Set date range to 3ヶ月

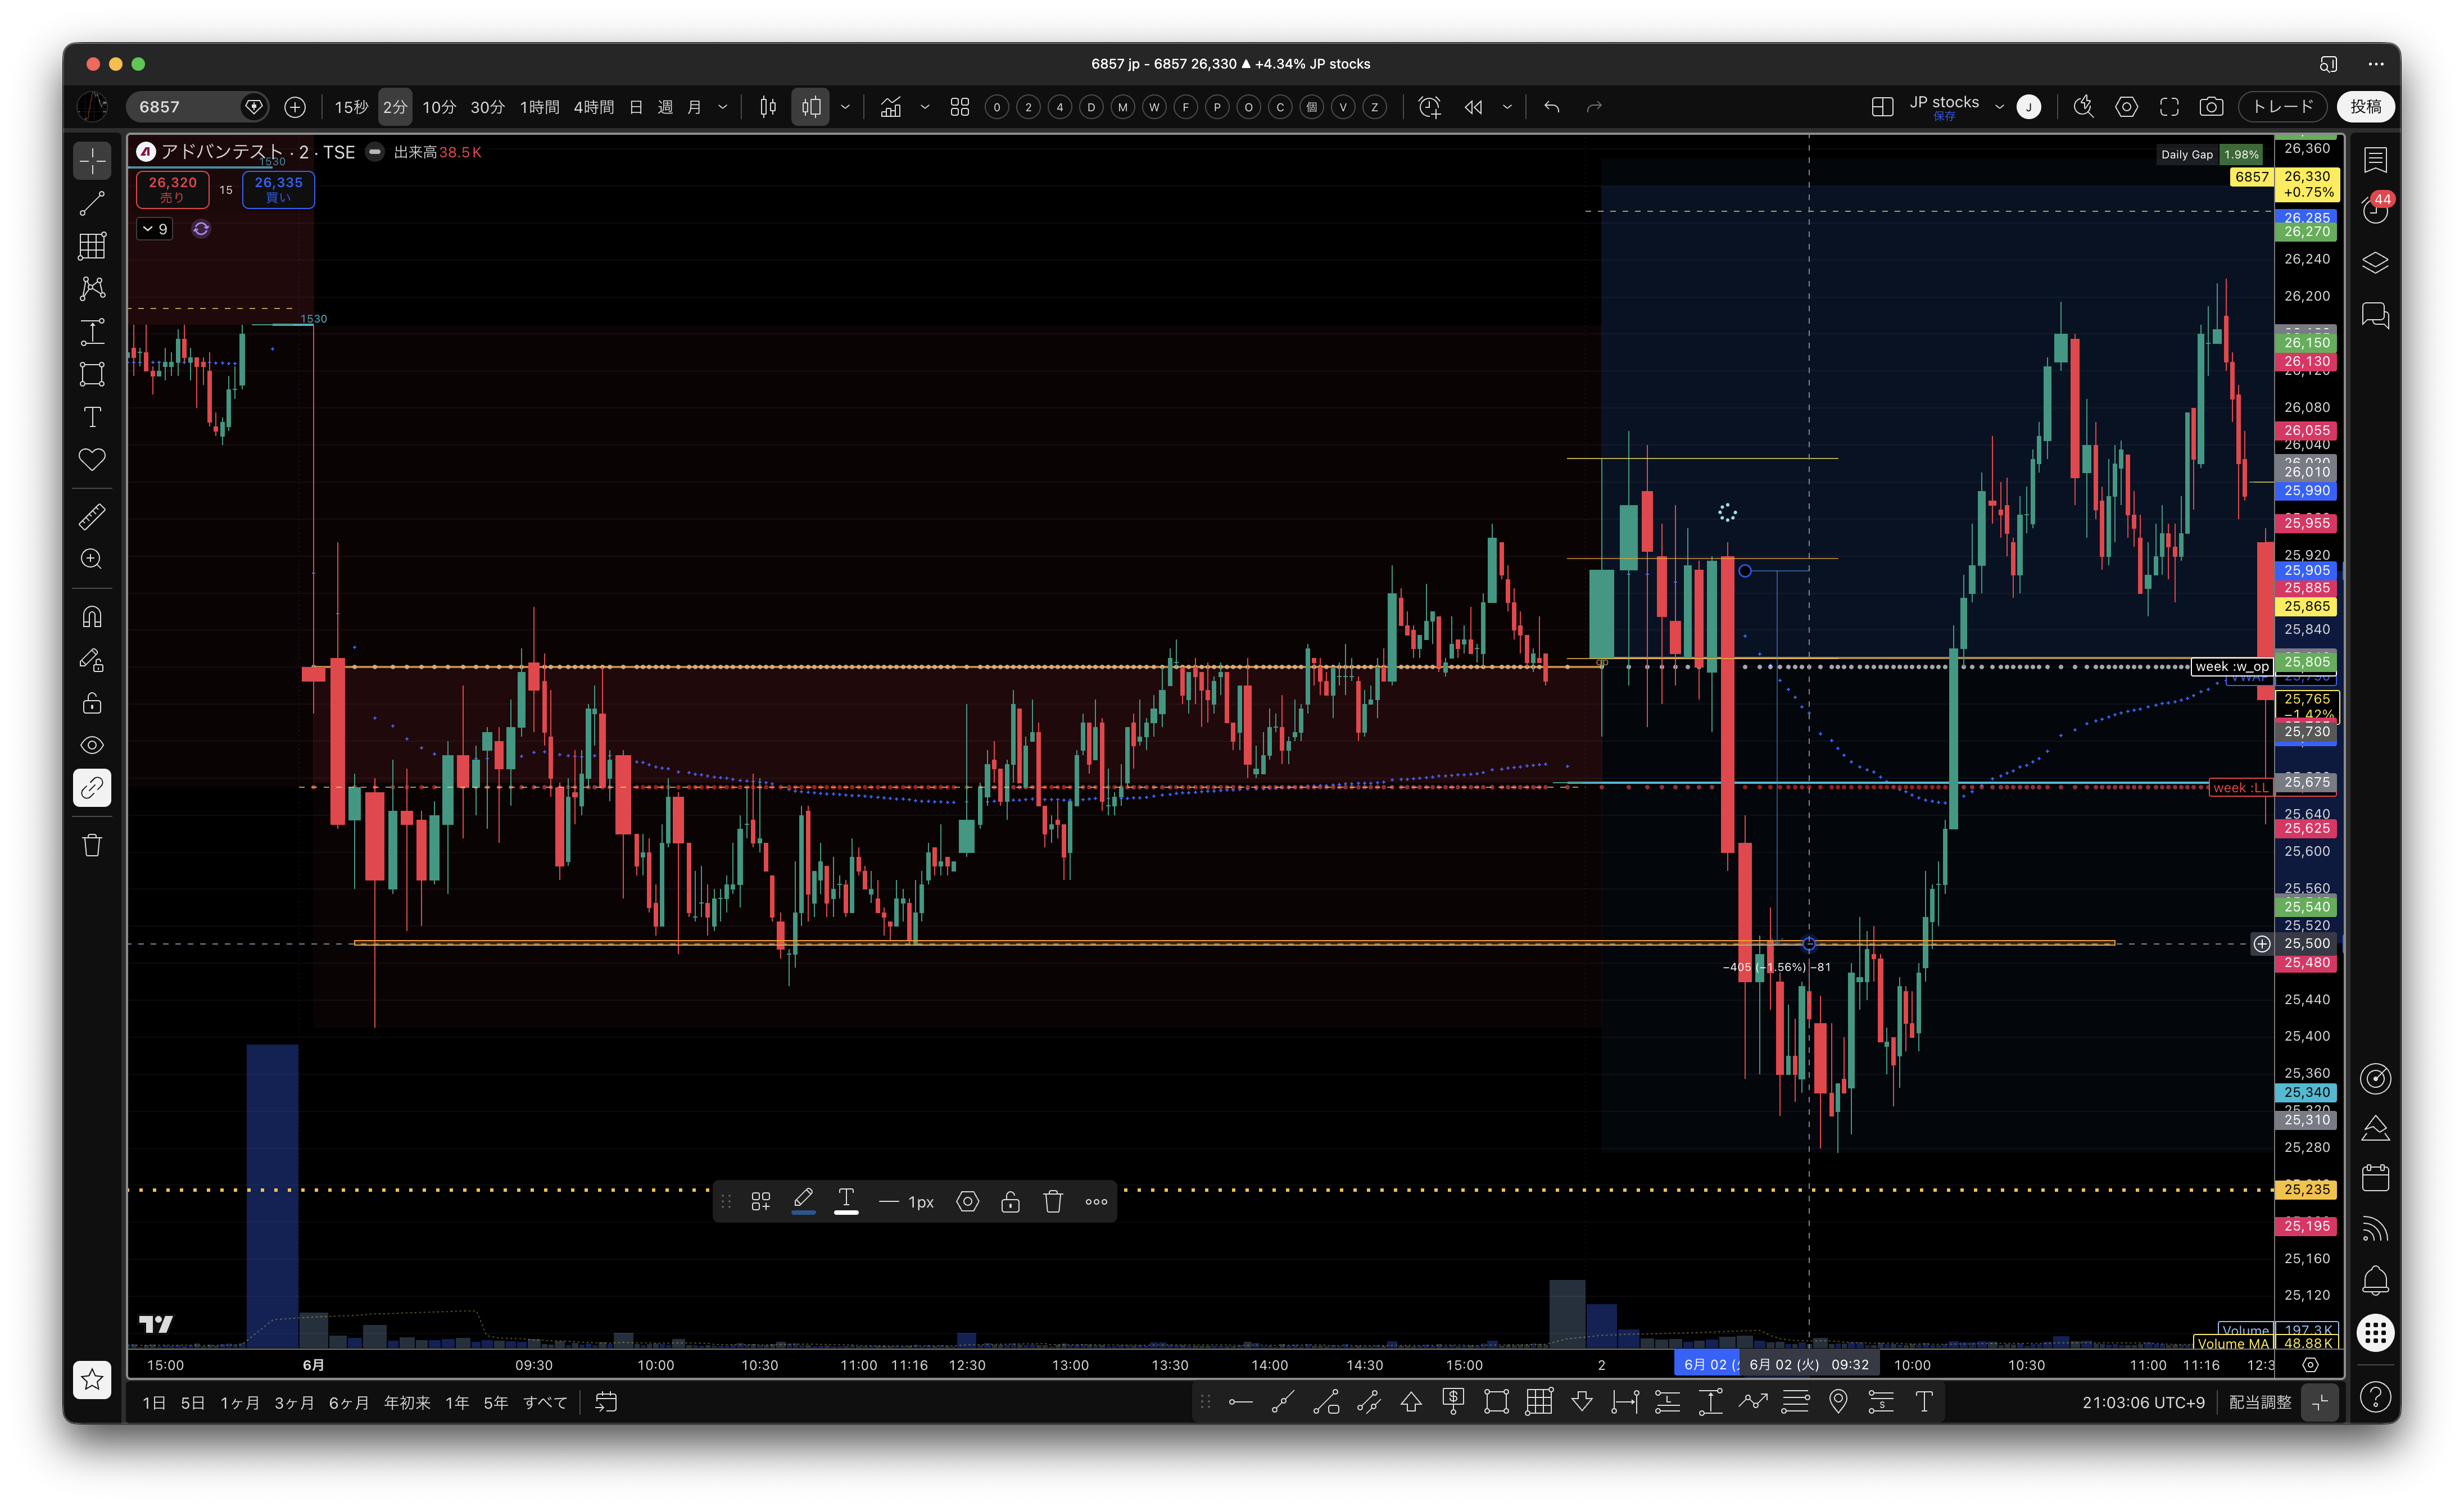click(294, 1403)
